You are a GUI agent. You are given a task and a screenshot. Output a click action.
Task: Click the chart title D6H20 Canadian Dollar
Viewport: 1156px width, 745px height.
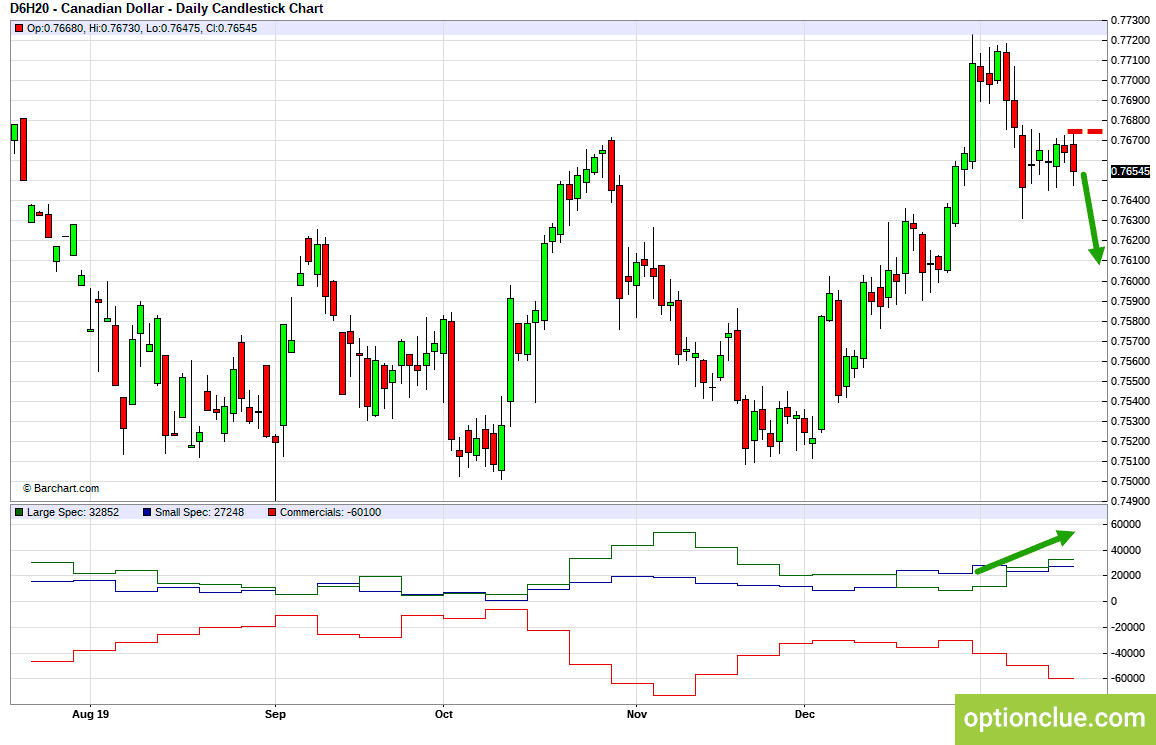click(x=167, y=9)
